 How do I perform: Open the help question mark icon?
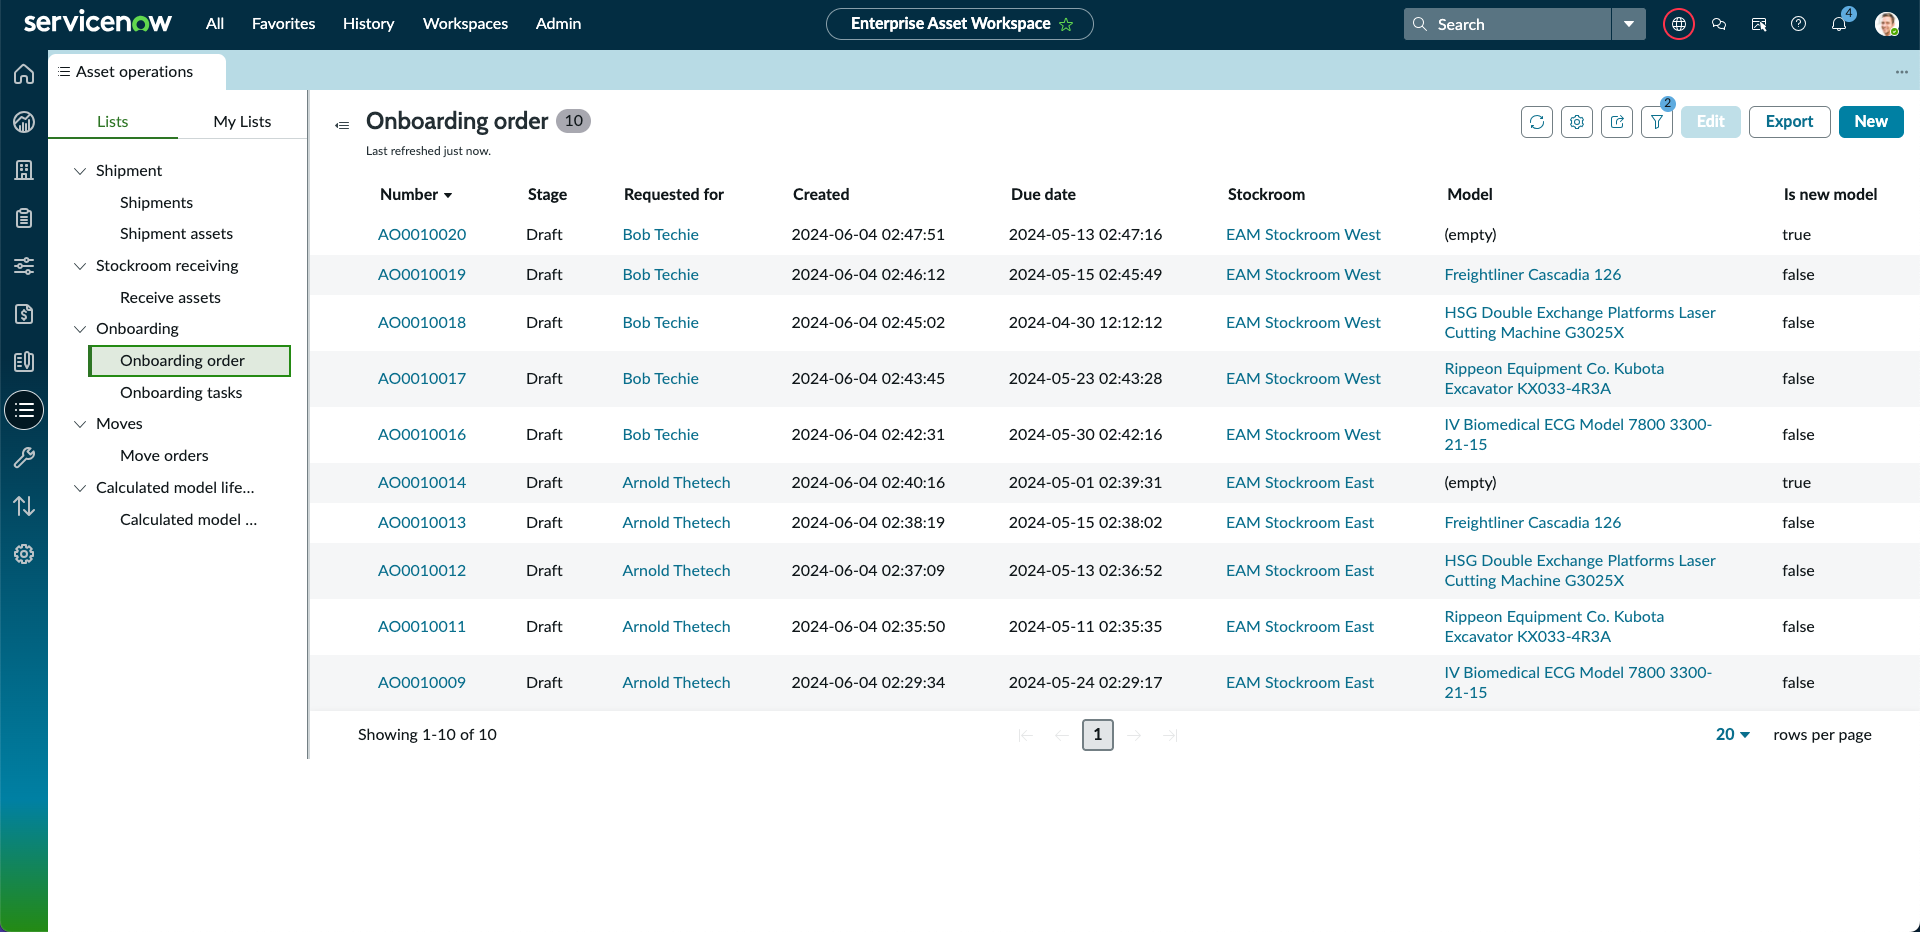tap(1799, 24)
